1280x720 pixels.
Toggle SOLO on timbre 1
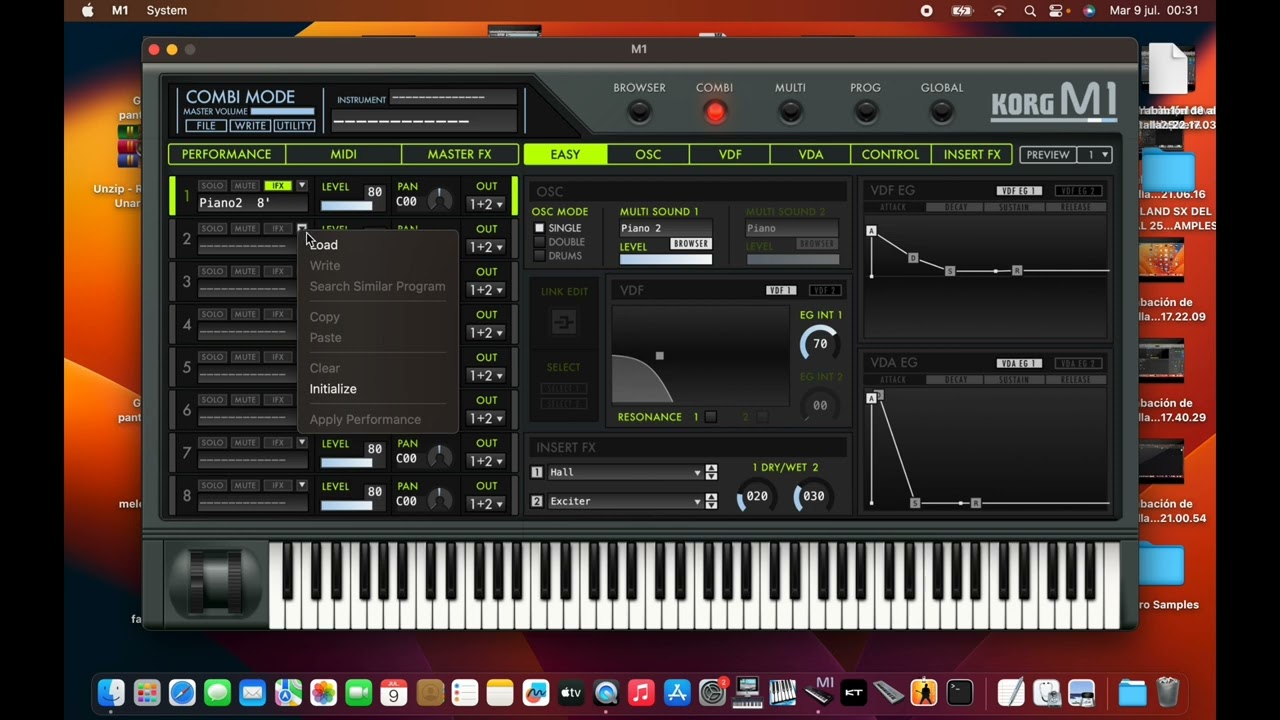tap(212, 186)
